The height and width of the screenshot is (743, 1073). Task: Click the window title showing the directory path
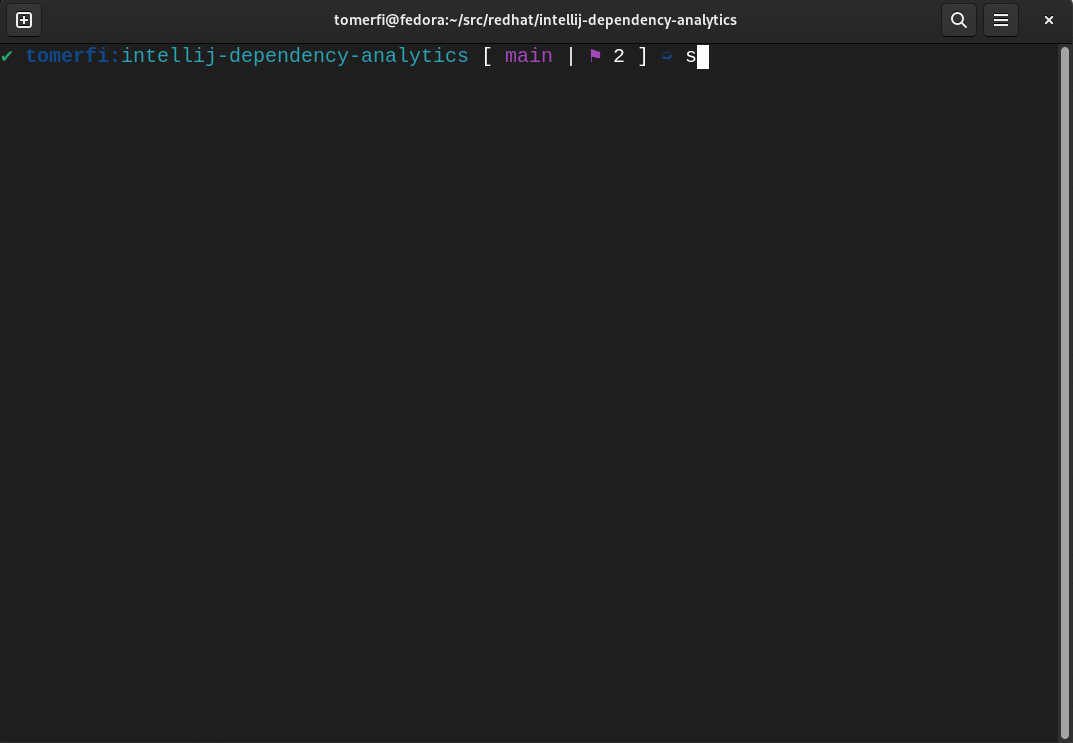(536, 20)
